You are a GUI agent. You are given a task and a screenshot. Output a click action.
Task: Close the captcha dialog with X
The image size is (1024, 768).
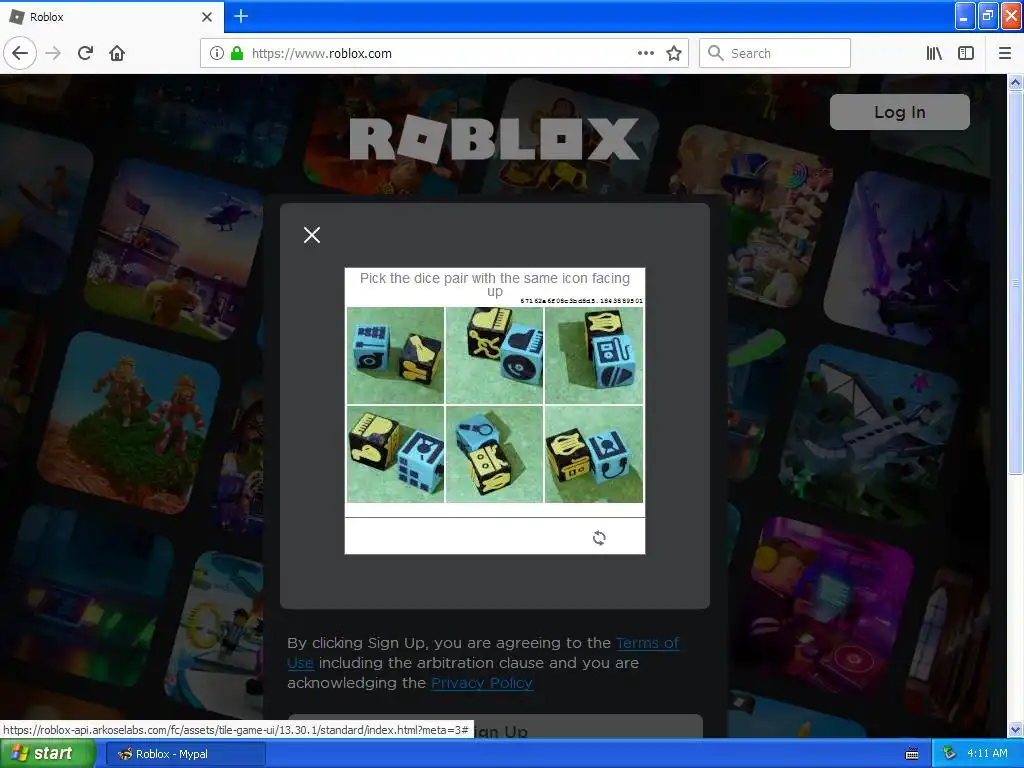tap(312, 235)
